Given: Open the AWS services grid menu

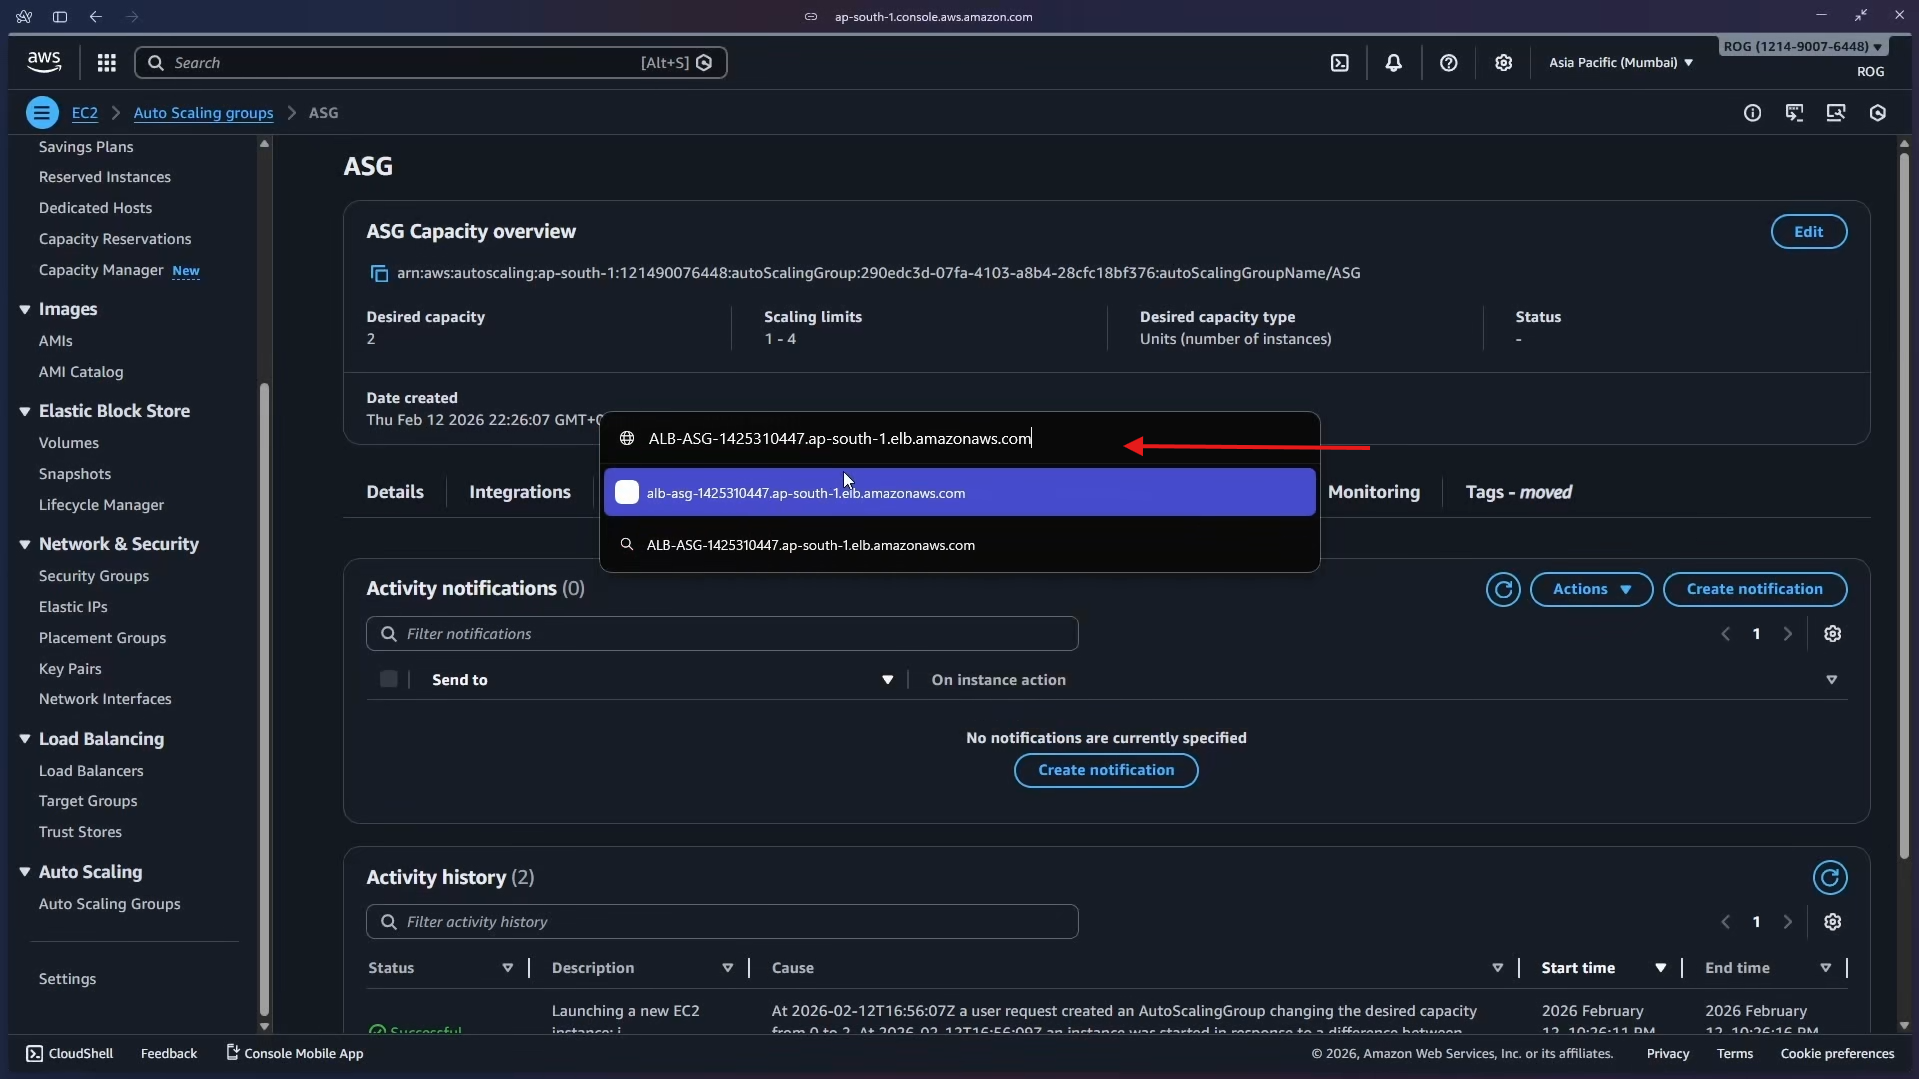Looking at the screenshot, I should click(106, 63).
